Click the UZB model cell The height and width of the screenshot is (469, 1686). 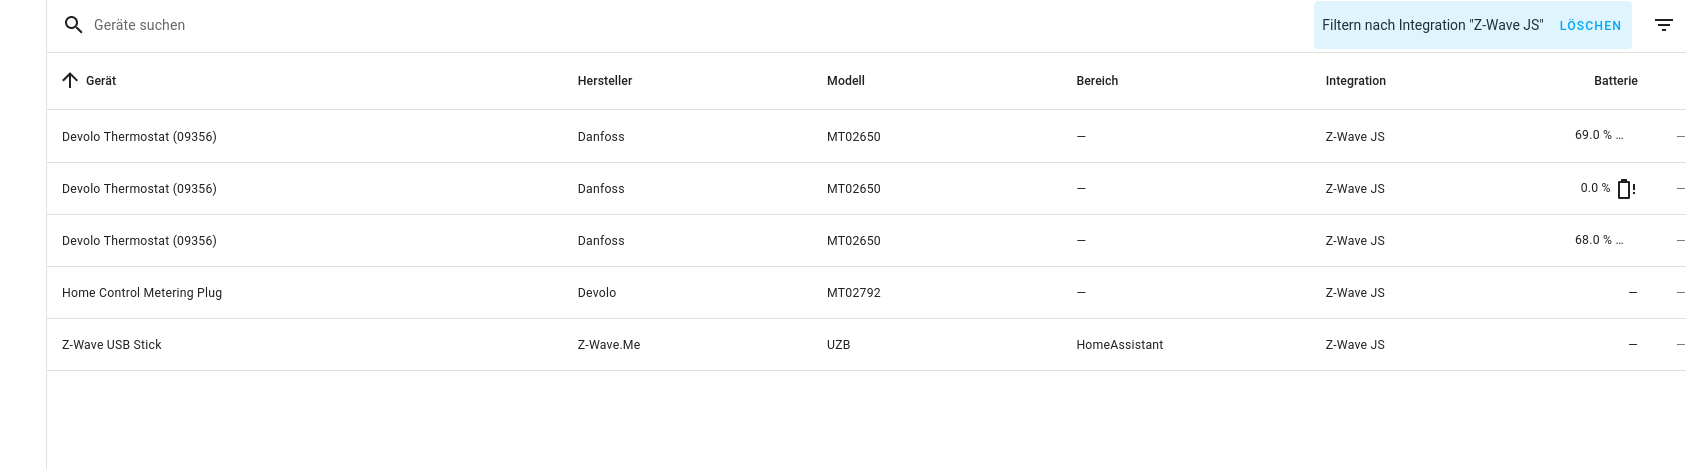(x=838, y=345)
